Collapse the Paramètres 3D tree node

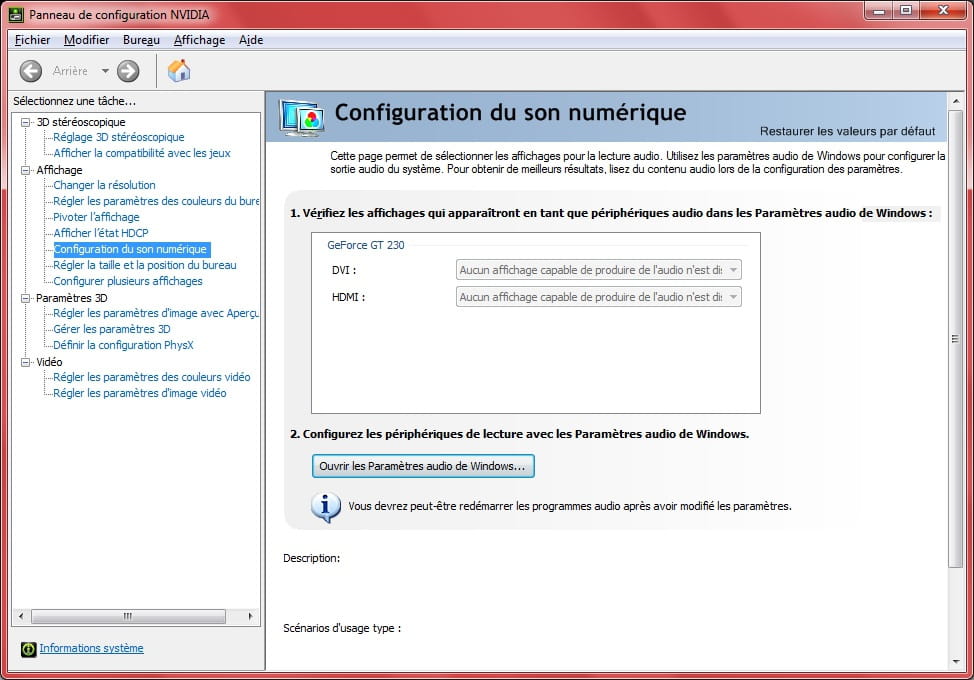coord(25,298)
